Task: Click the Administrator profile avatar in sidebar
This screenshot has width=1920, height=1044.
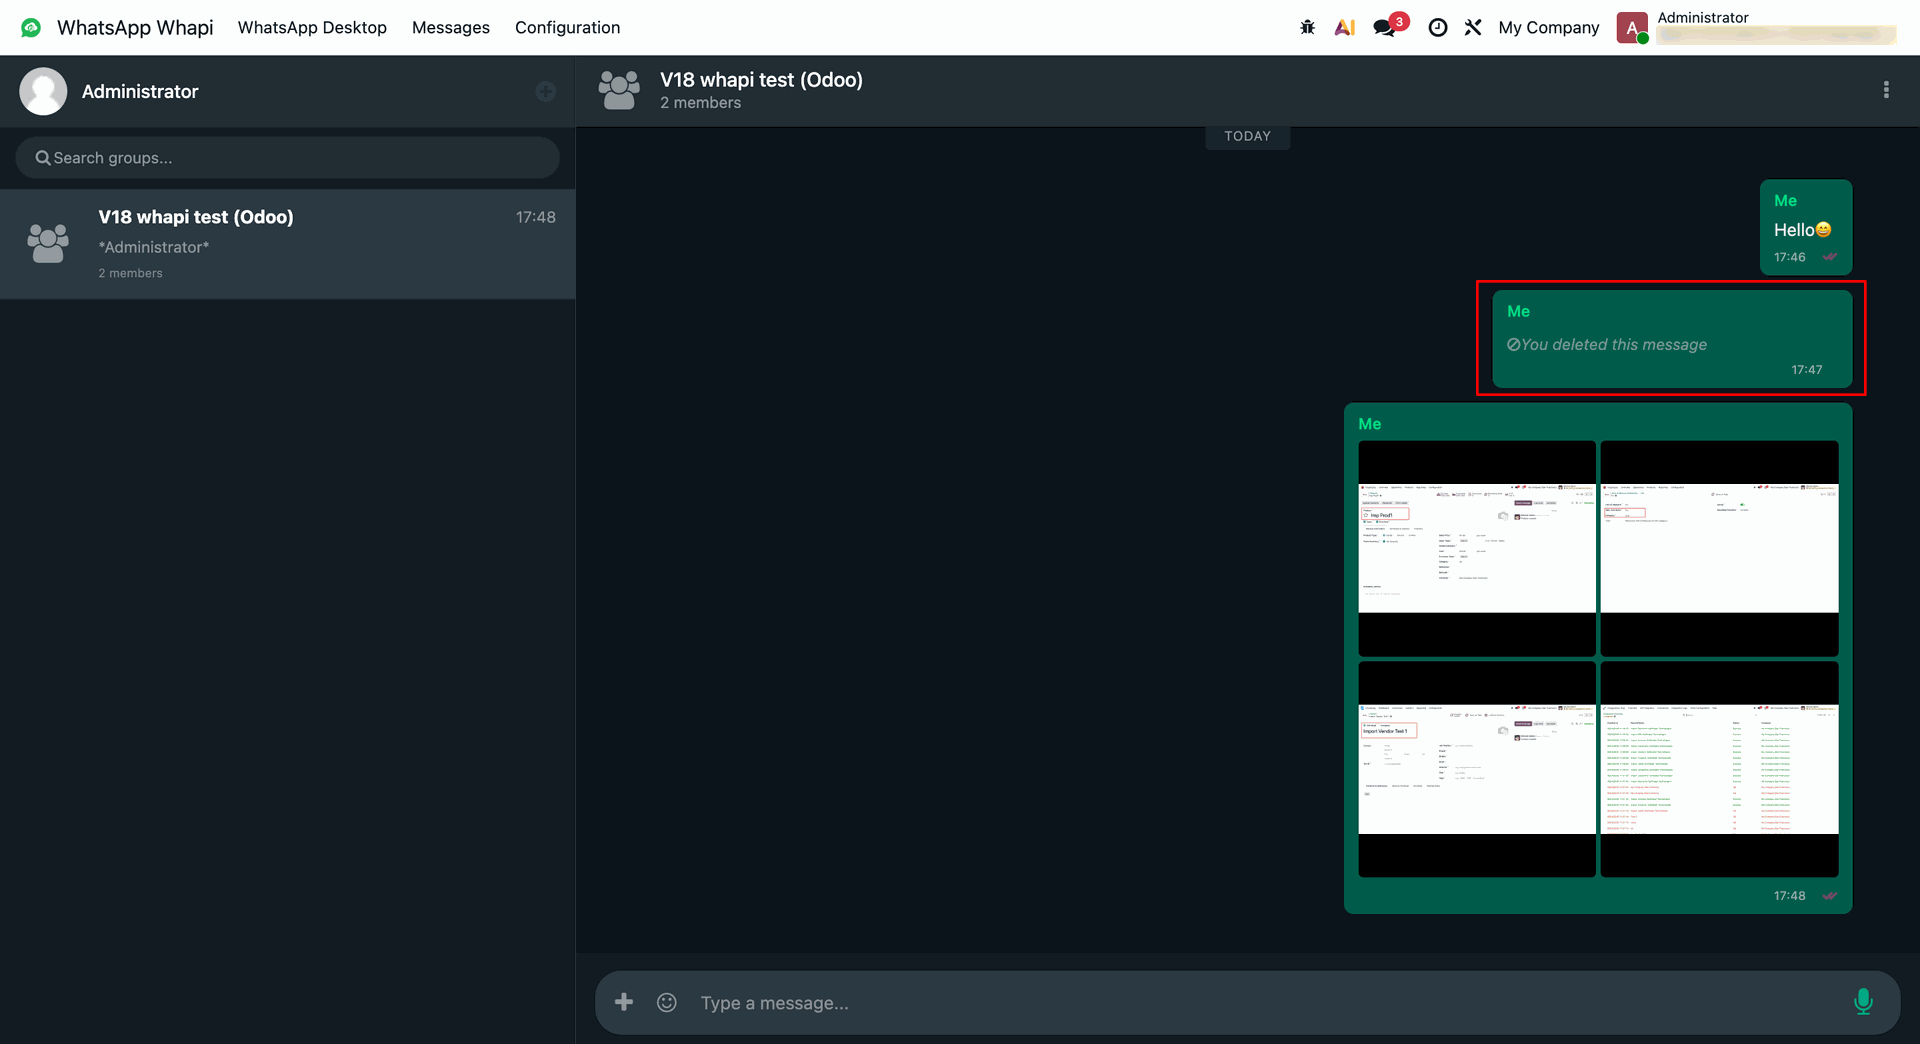Action: click(43, 91)
